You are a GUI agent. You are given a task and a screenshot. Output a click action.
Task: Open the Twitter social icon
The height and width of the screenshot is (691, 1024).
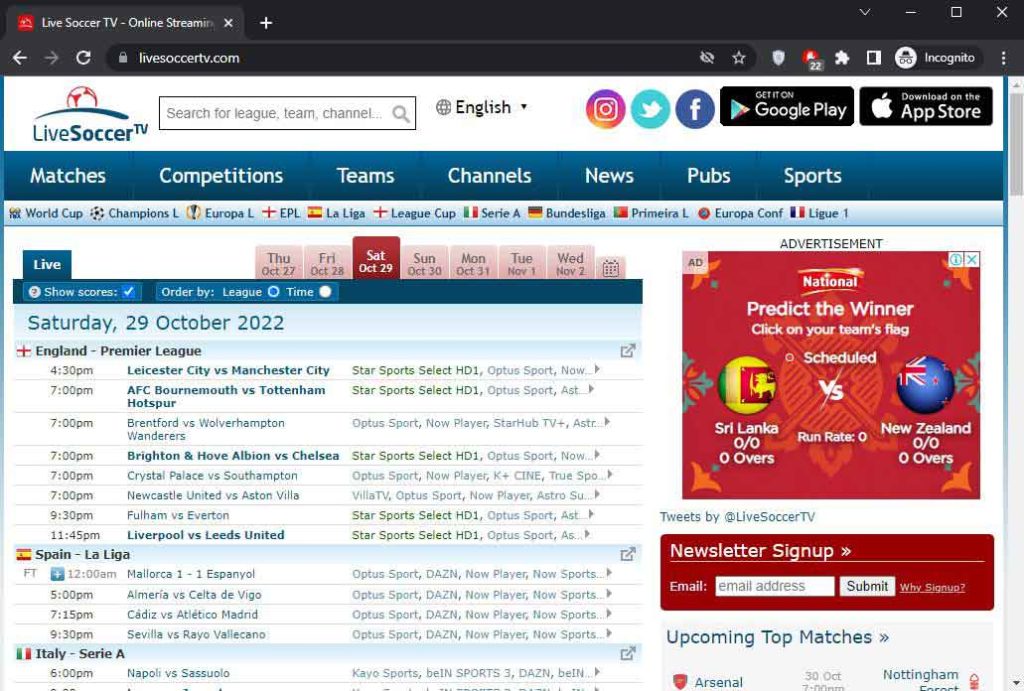650,109
